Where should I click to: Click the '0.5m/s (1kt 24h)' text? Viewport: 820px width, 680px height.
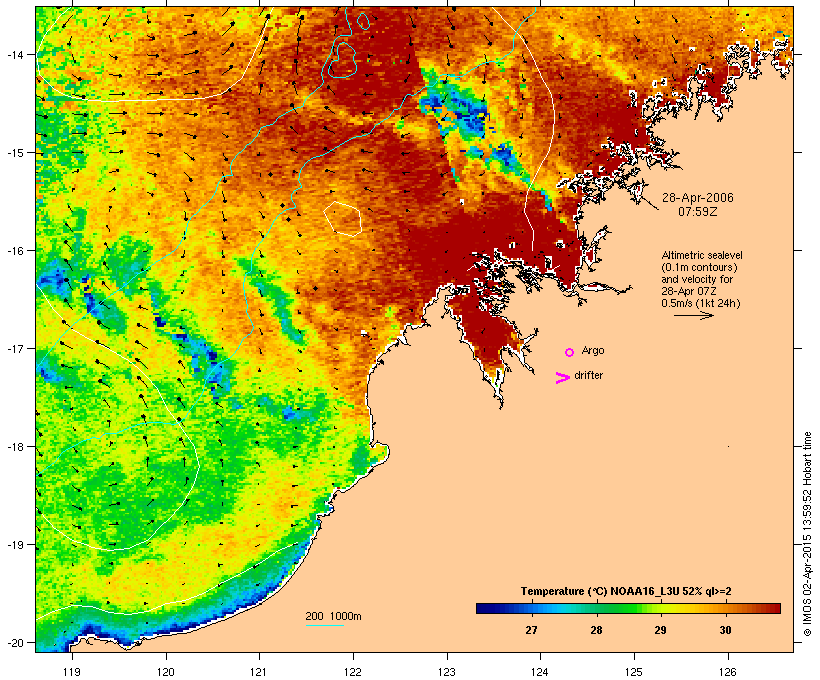pyautogui.click(x=701, y=303)
